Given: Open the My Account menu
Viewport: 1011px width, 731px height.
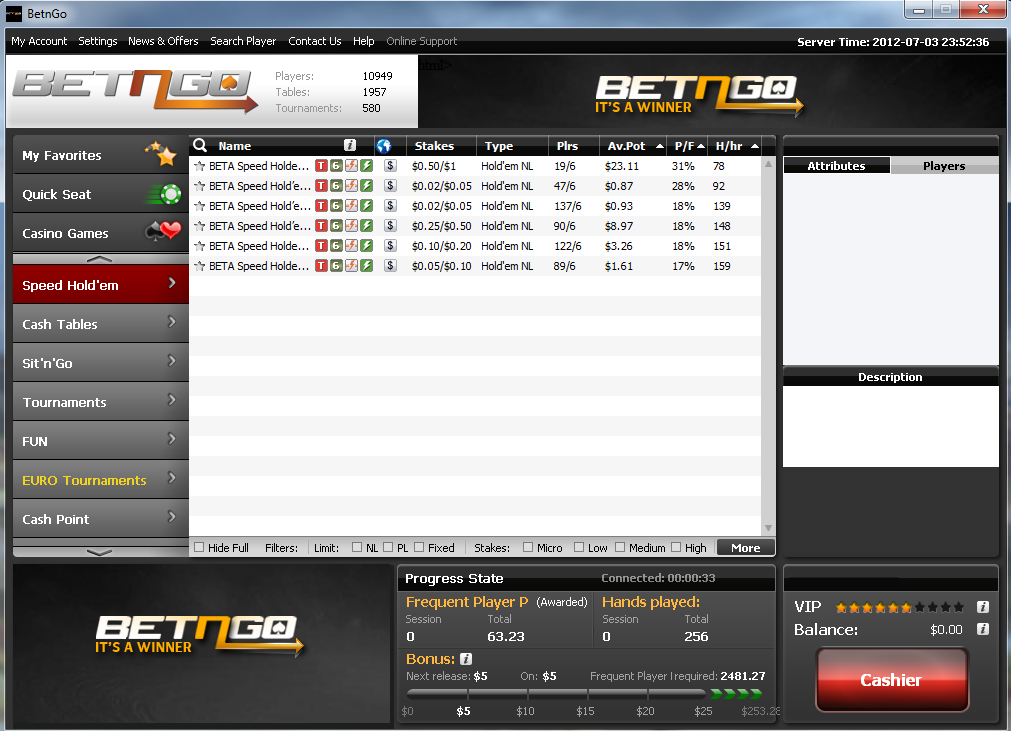Looking at the screenshot, I should [x=39, y=41].
